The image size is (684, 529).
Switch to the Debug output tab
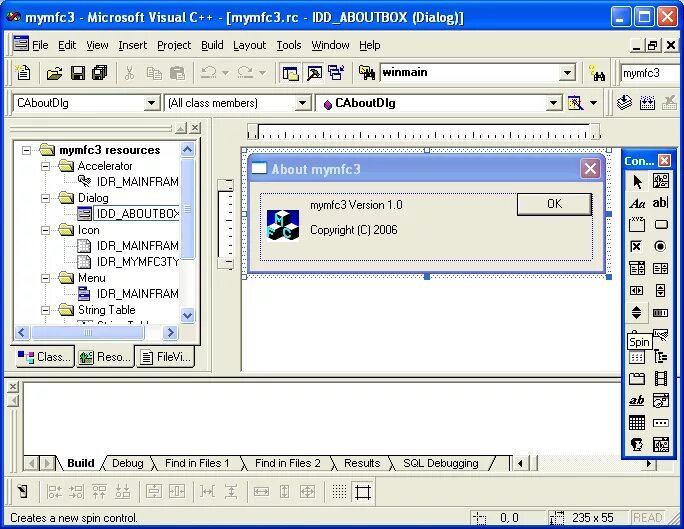click(127, 463)
